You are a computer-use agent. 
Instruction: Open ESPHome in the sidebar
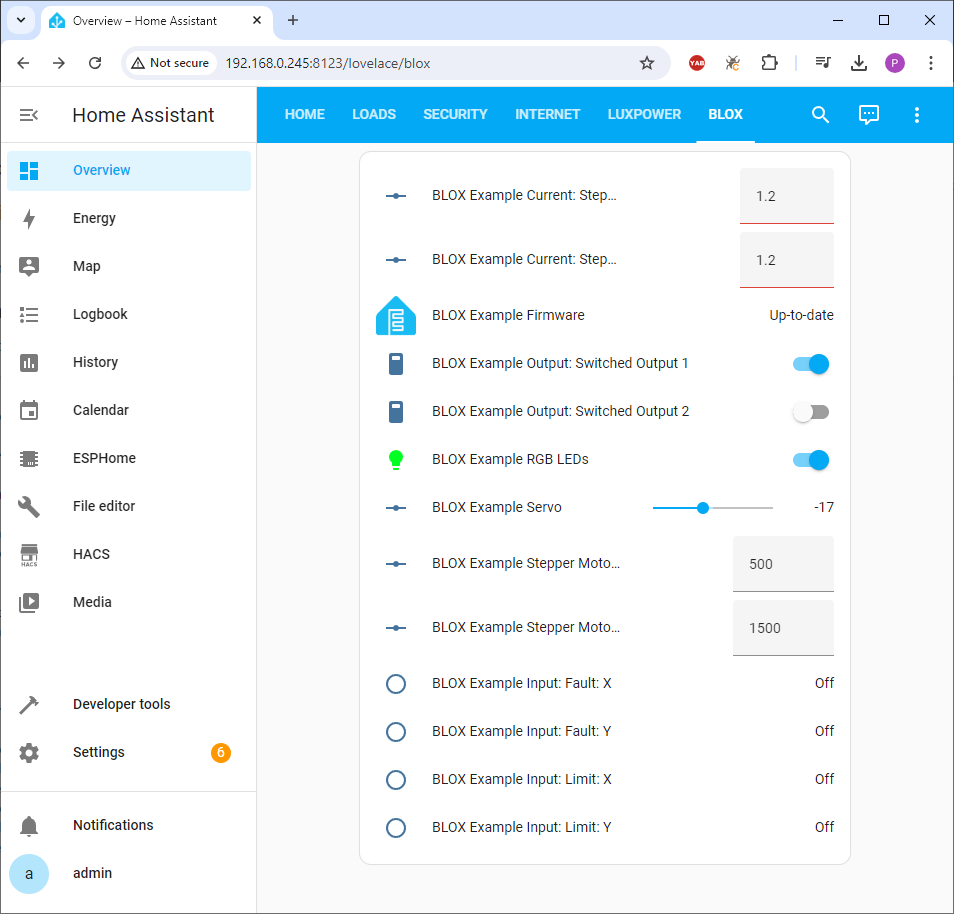tap(104, 458)
